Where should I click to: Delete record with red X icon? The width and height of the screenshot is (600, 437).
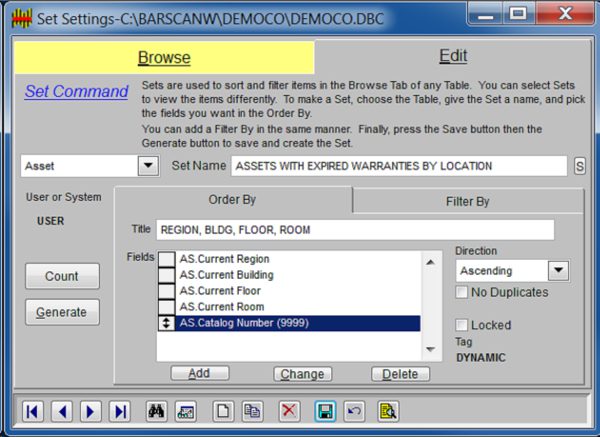289,411
